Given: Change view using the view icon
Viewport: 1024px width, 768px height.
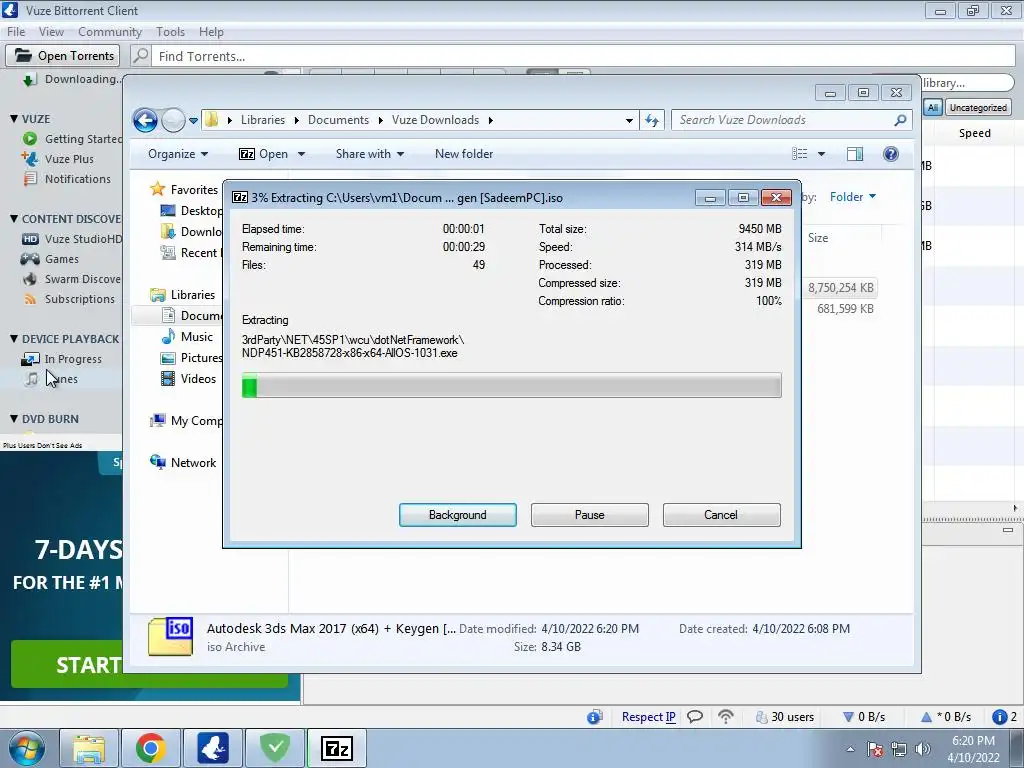Looking at the screenshot, I should (x=800, y=154).
